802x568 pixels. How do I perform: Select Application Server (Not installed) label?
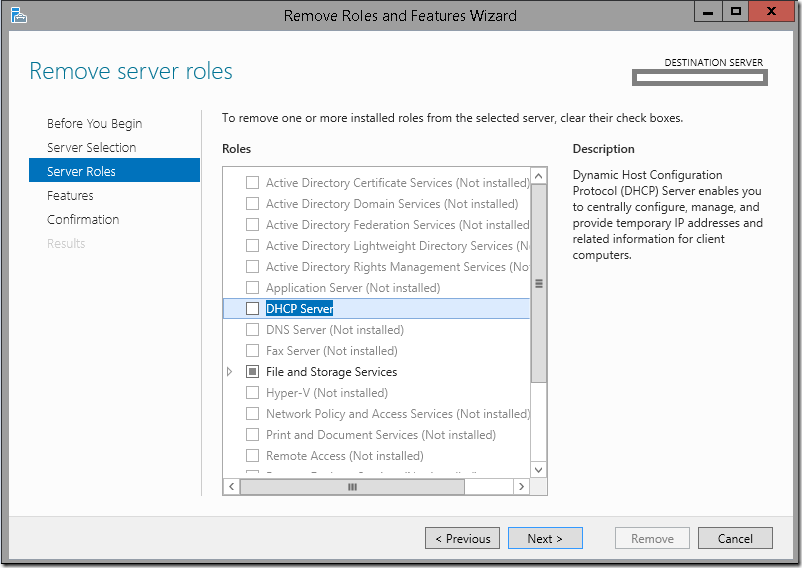click(353, 288)
